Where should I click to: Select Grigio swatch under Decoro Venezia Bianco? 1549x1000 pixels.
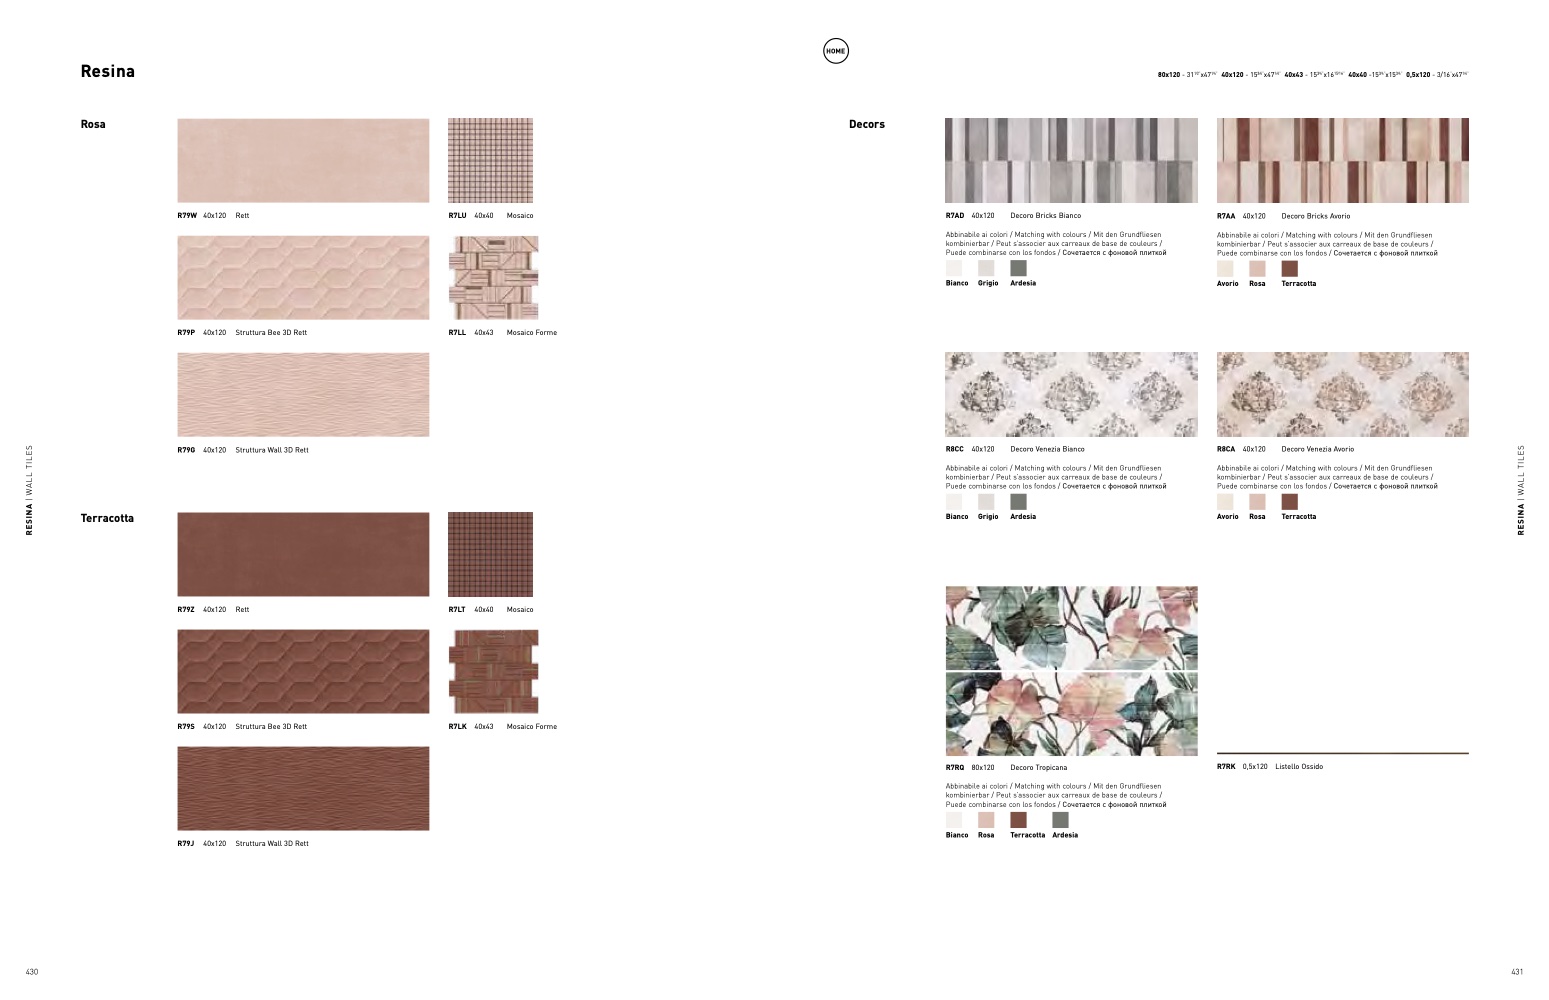pyautogui.click(x=986, y=502)
